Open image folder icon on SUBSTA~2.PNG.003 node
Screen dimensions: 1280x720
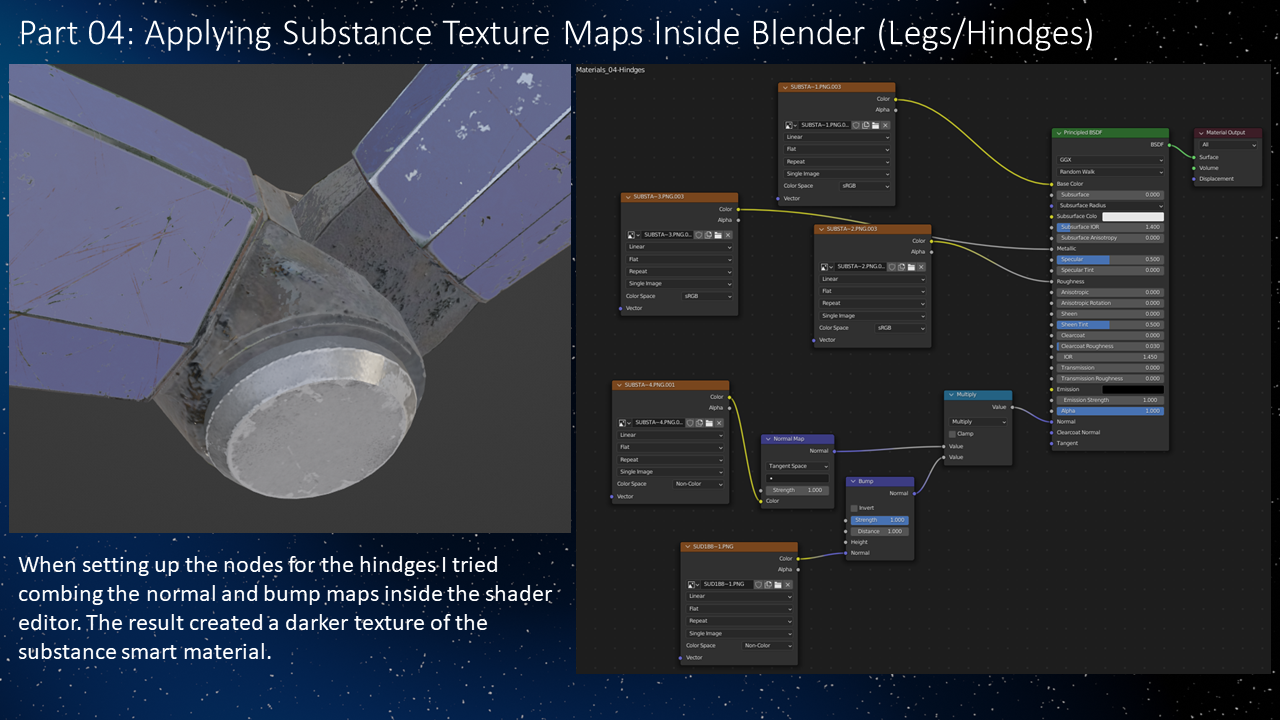coord(910,267)
